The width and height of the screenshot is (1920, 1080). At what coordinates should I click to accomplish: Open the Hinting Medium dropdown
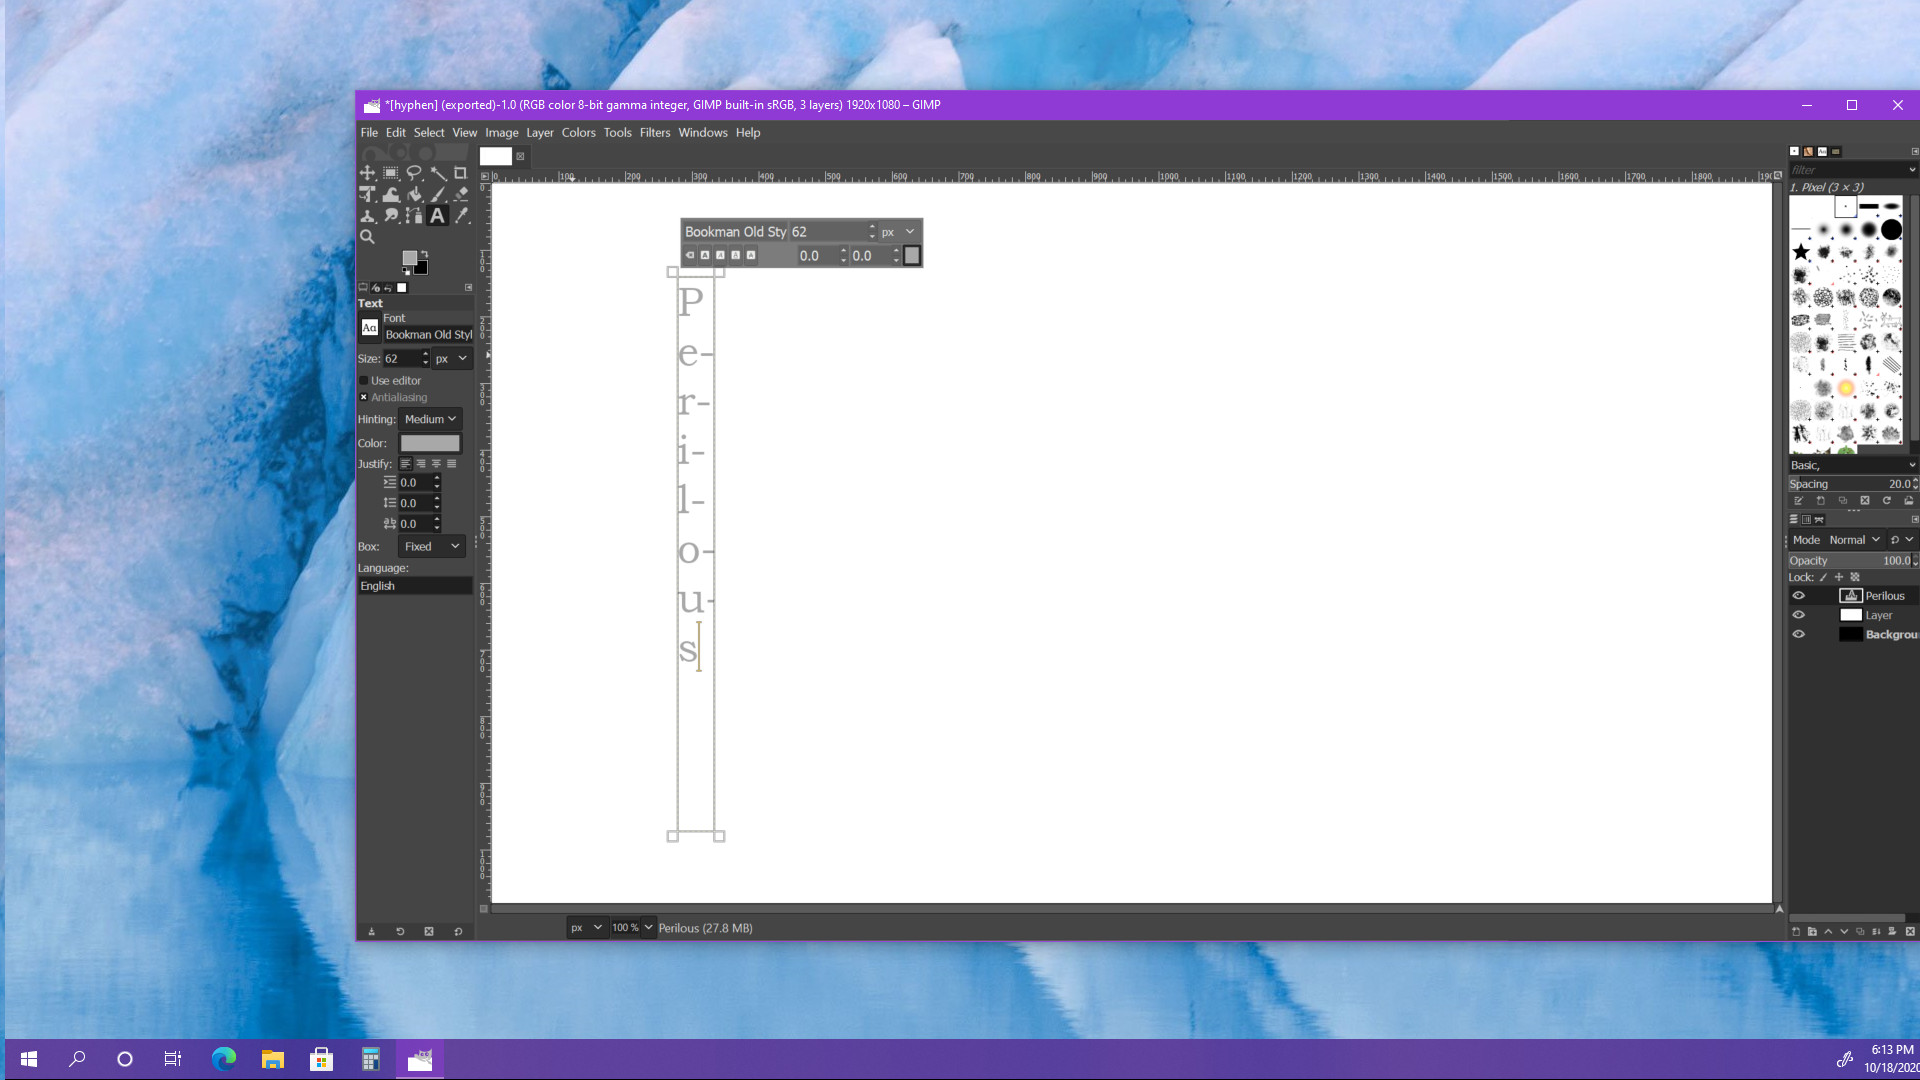point(430,420)
